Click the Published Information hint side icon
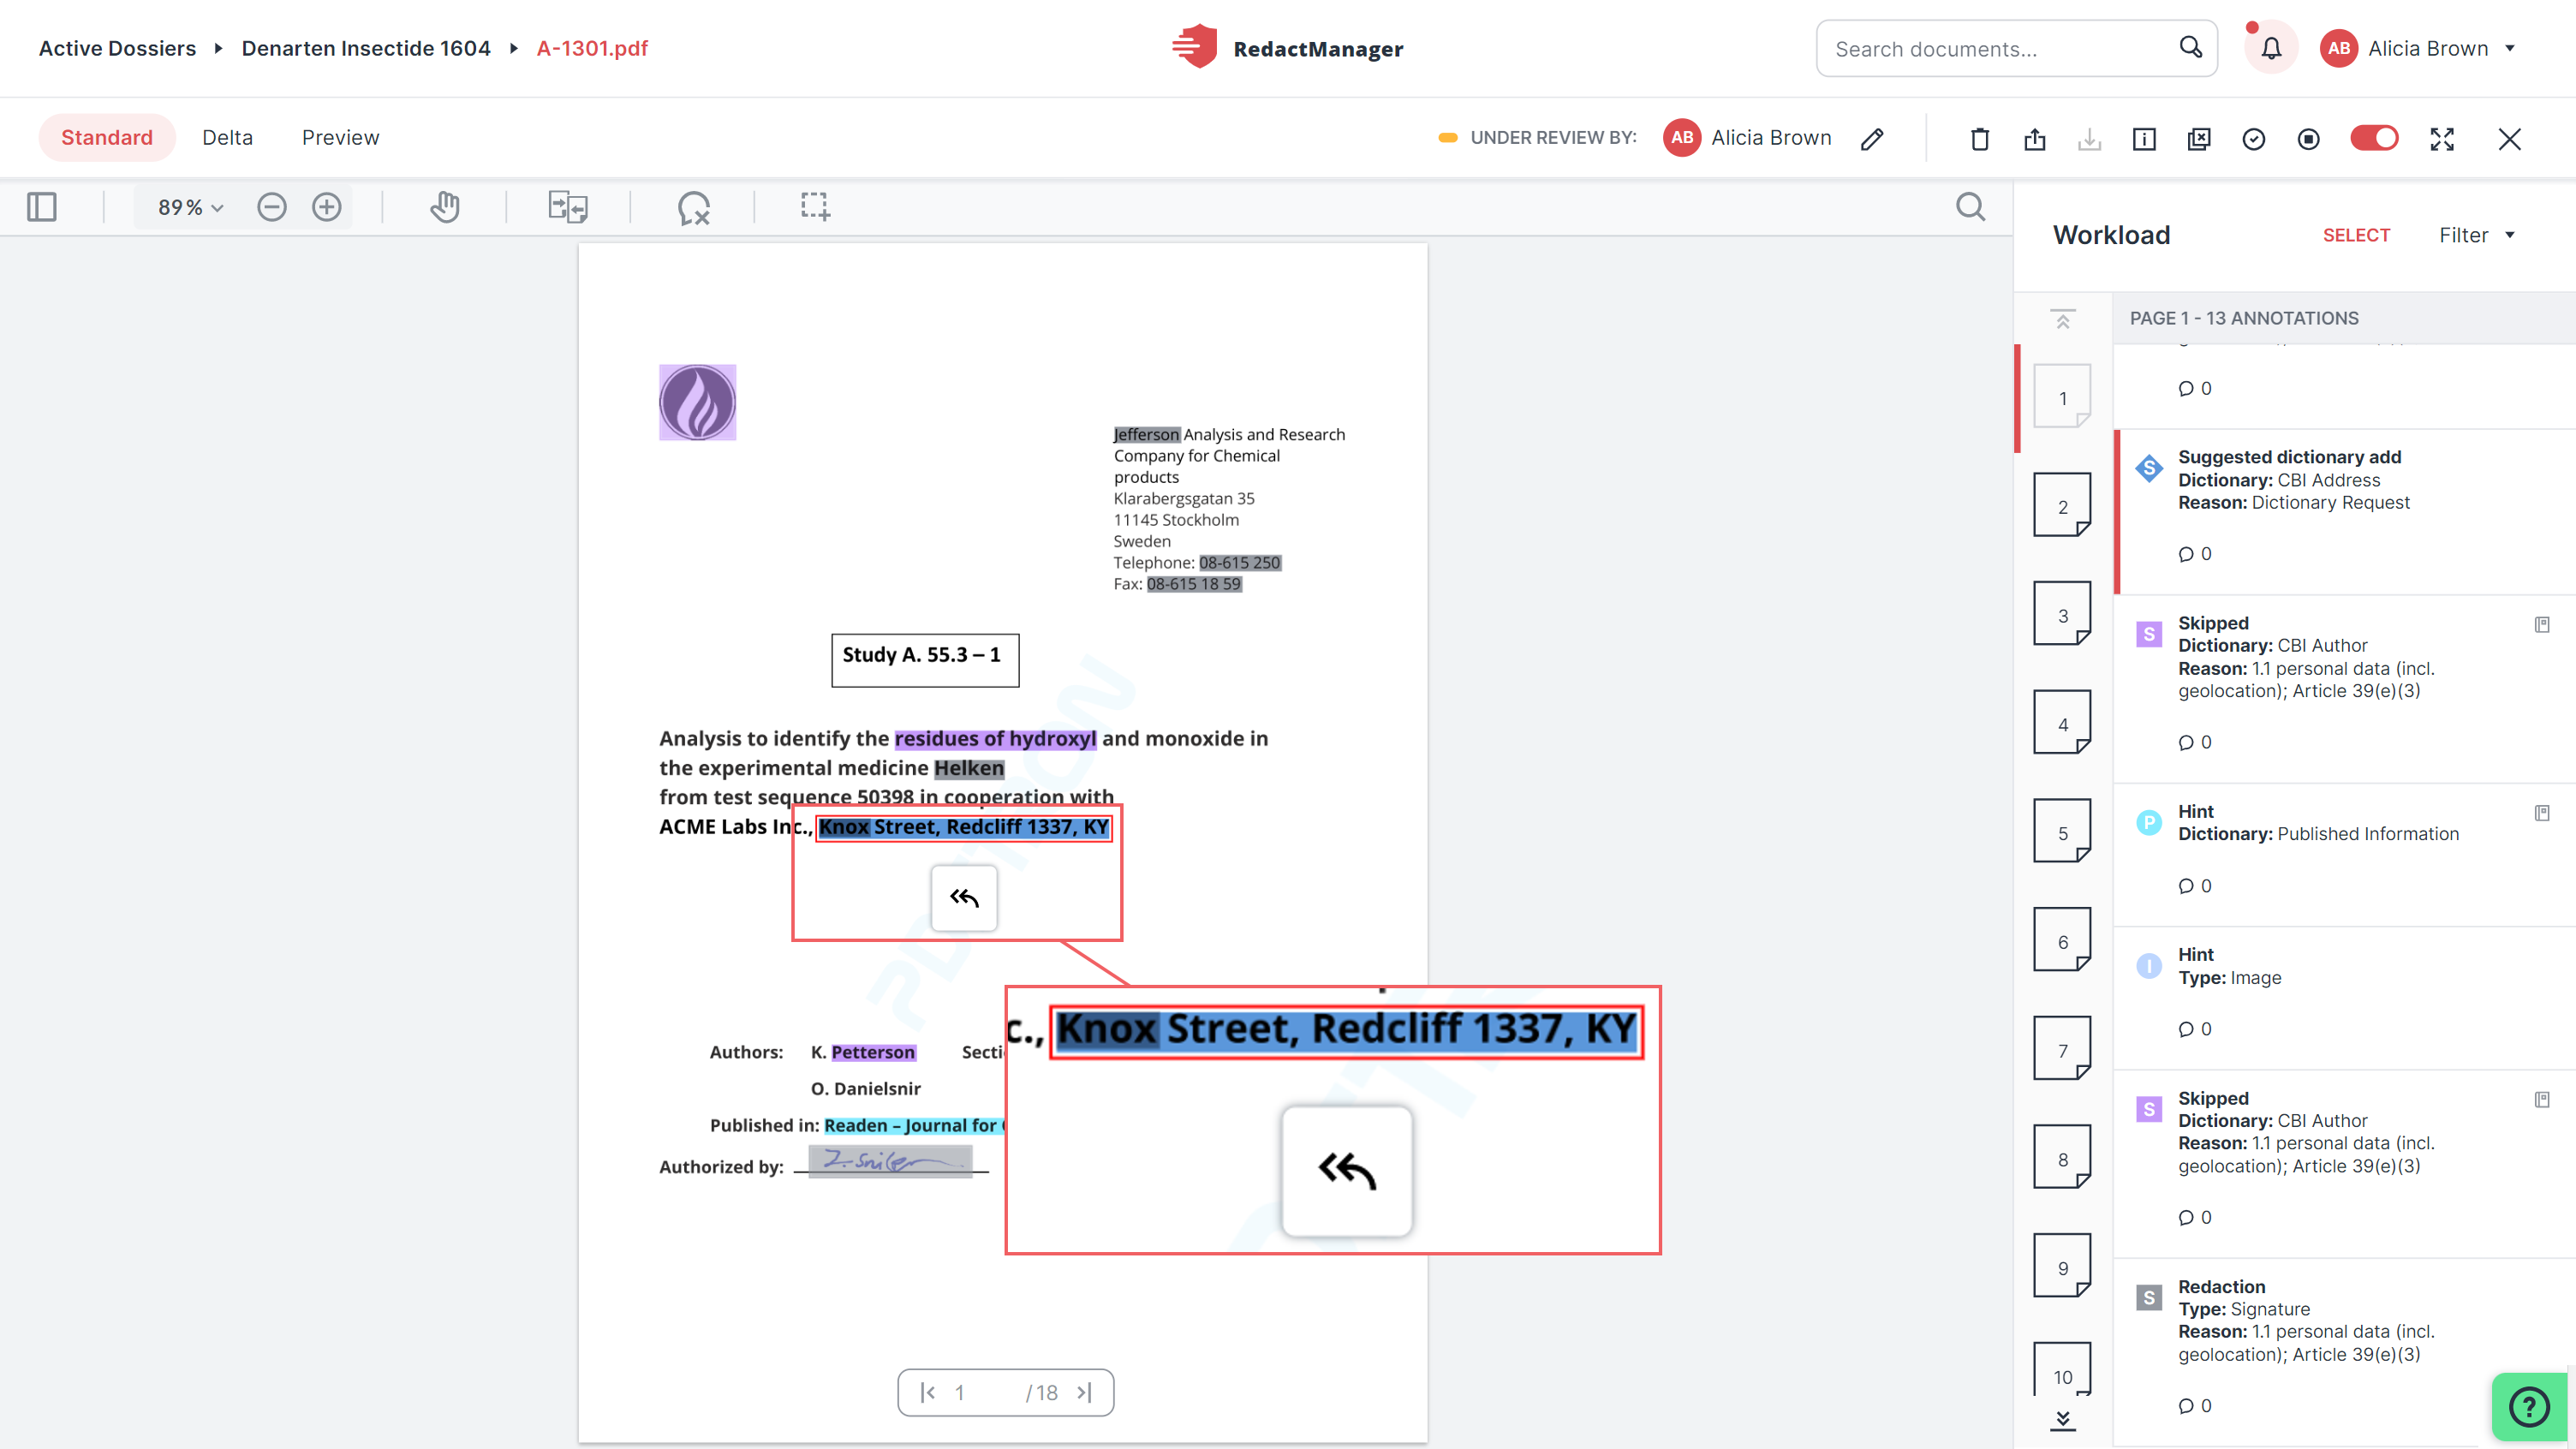This screenshot has height=1449, width=2576. point(2542,813)
